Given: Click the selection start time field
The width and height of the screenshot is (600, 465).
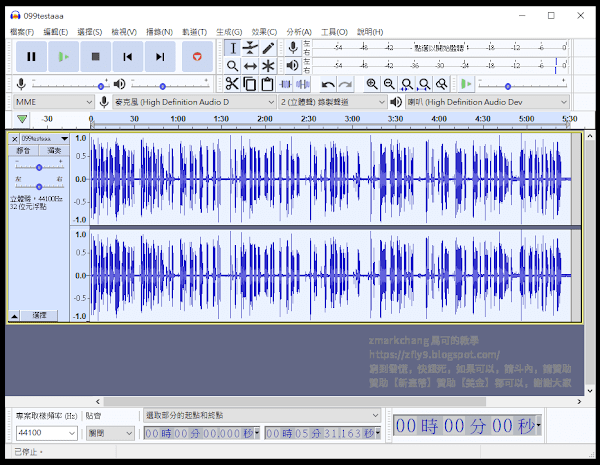Looking at the screenshot, I should click(202, 433).
